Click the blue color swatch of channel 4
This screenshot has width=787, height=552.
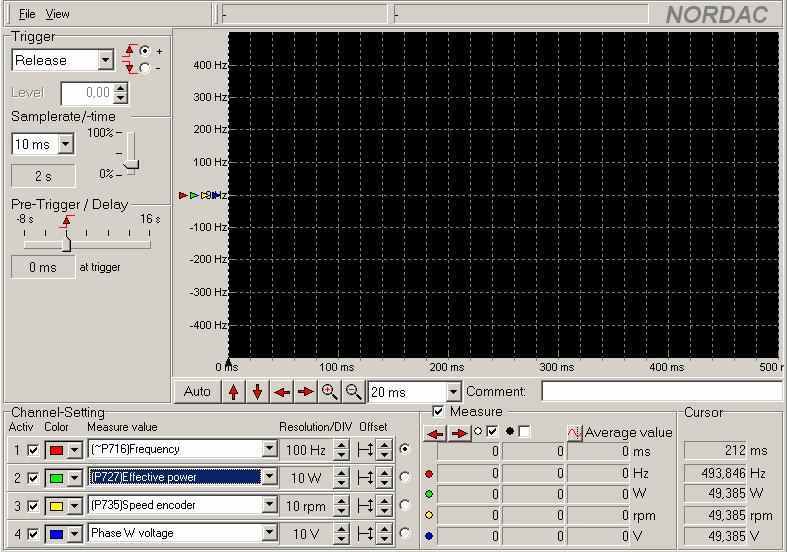pos(56,534)
